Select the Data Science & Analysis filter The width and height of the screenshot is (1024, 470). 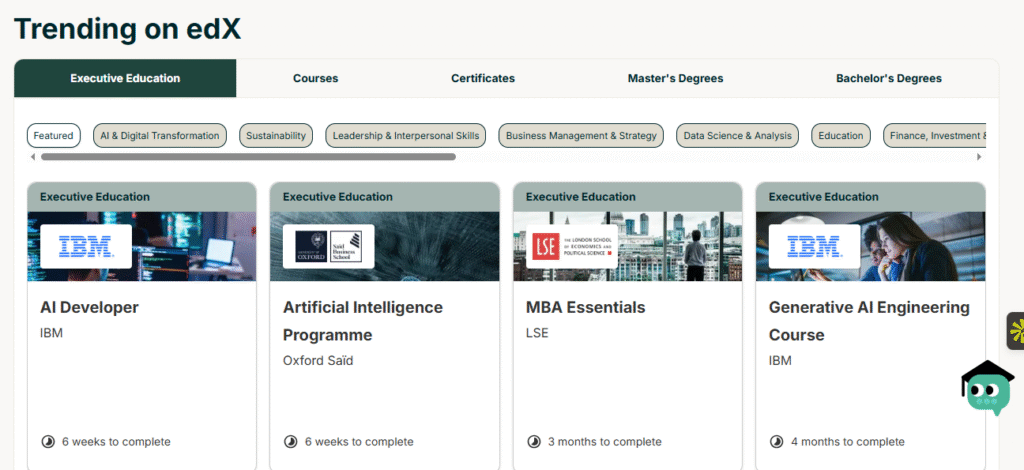click(x=737, y=136)
